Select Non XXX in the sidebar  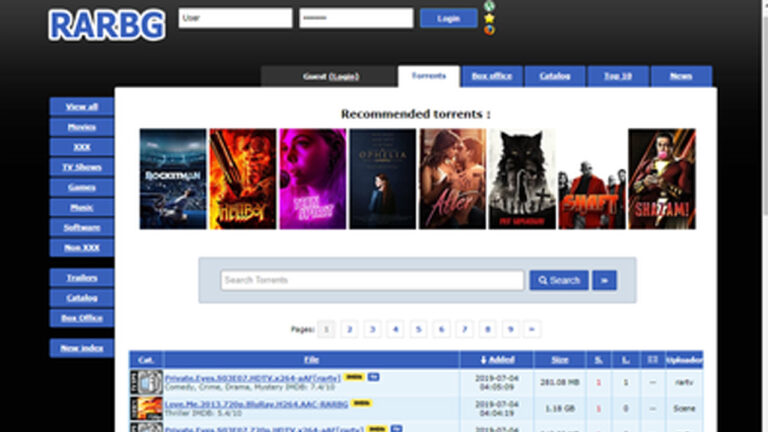click(x=82, y=247)
